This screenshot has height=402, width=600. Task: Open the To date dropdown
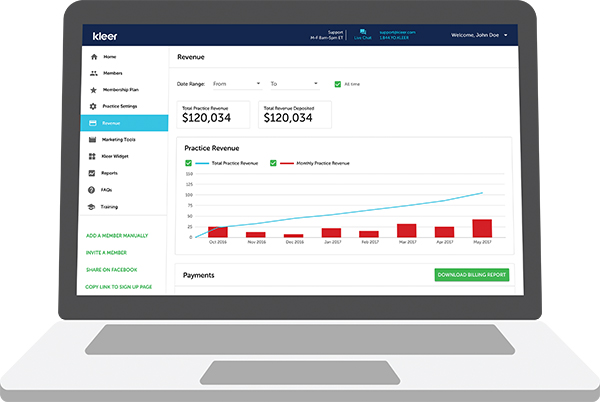pos(293,84)
